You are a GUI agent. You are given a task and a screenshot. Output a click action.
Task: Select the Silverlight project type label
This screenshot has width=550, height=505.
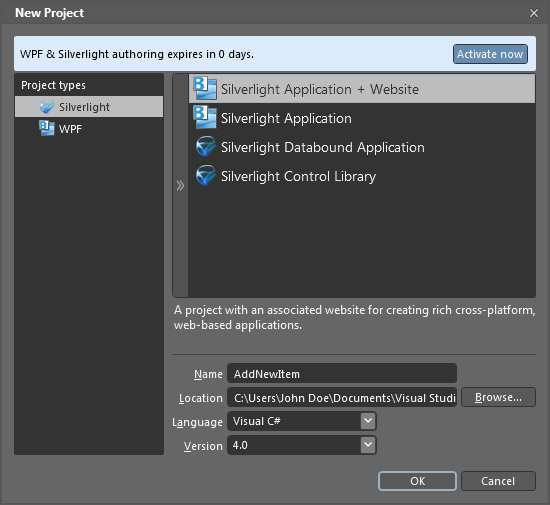[84, 107]
